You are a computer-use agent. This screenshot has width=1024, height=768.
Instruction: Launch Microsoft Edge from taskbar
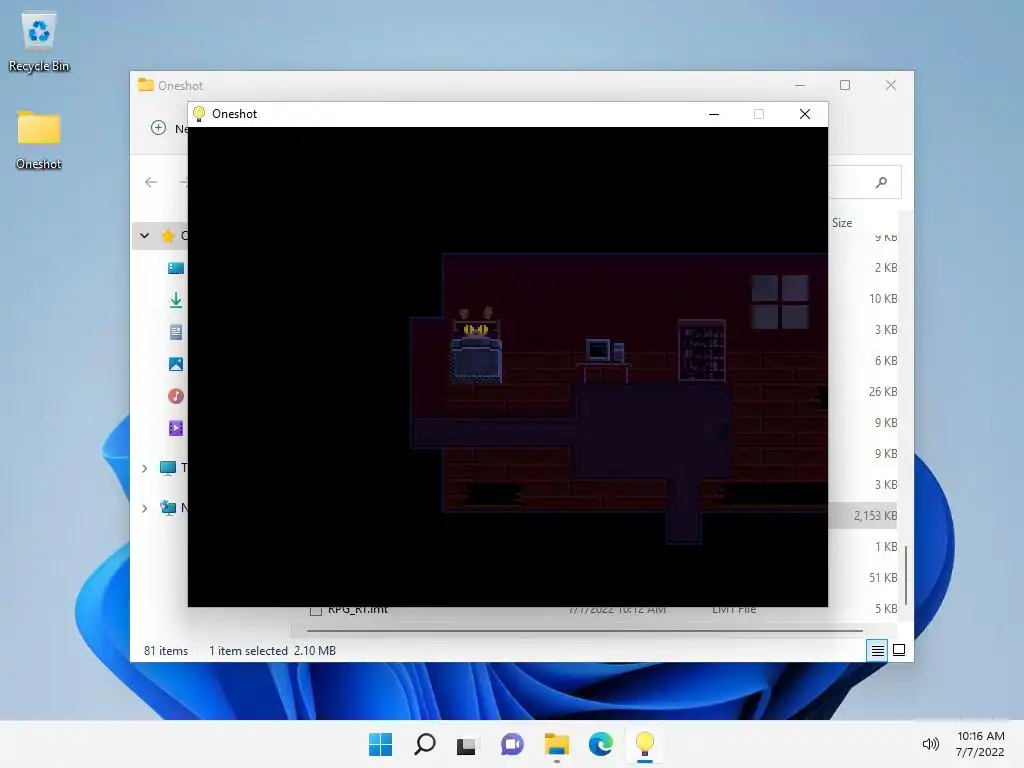pyautogui.click(x=600, y=744)
